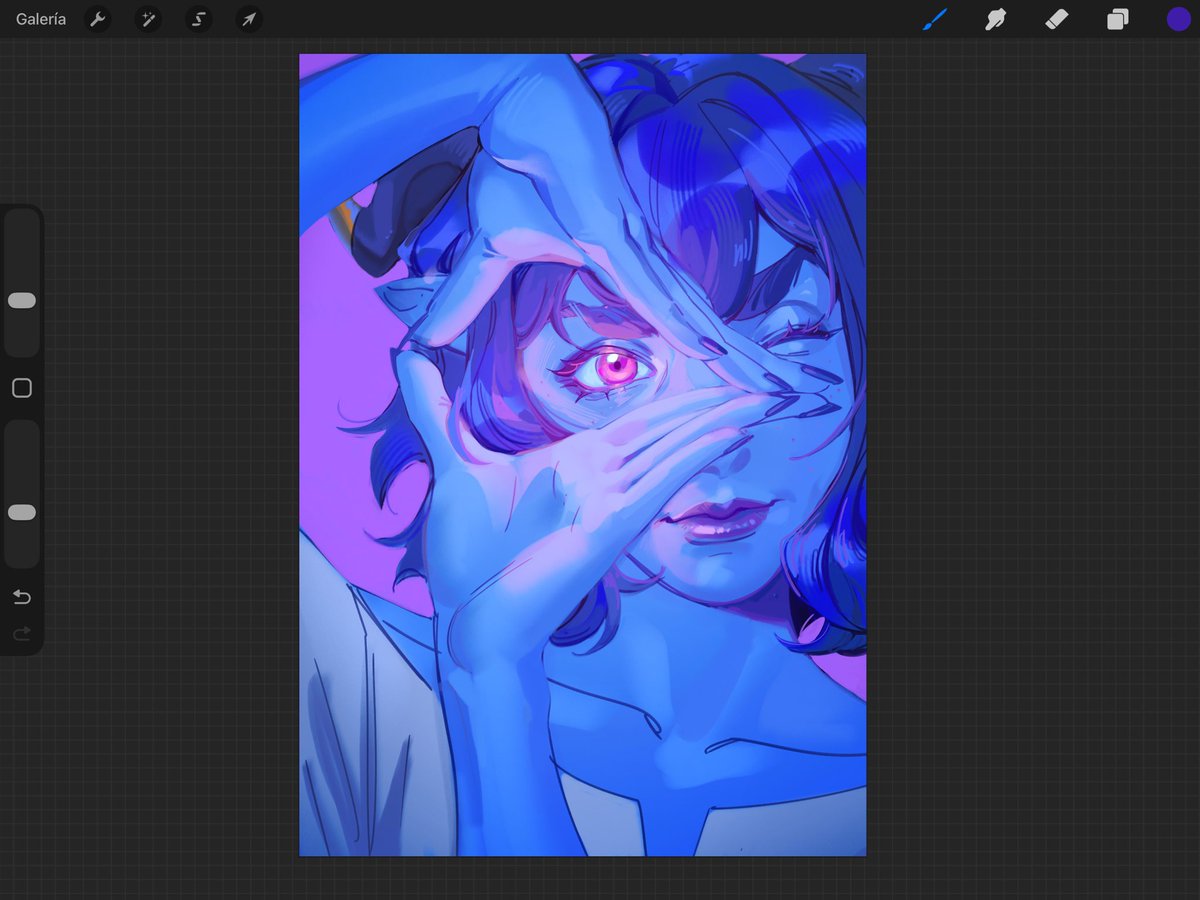Select the Smudge tool
Screen dimensions: 1200x900
point(995,18)
